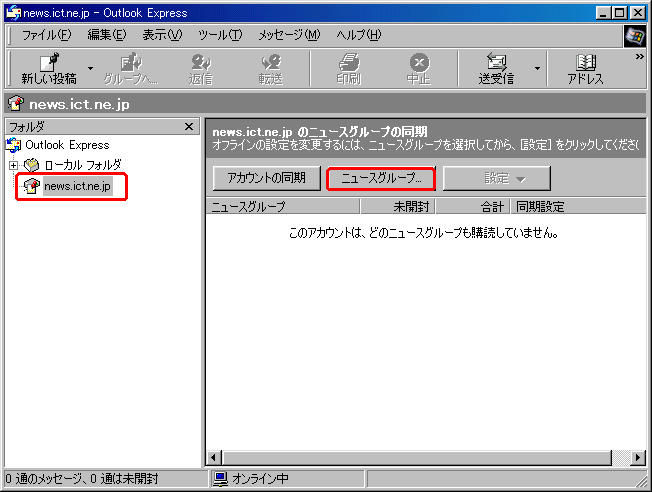The height and width of the screenshot is (492, 652).
Task: Click the 新しい投稿 new post toolbar icon
Action: (x=49, y=69)
